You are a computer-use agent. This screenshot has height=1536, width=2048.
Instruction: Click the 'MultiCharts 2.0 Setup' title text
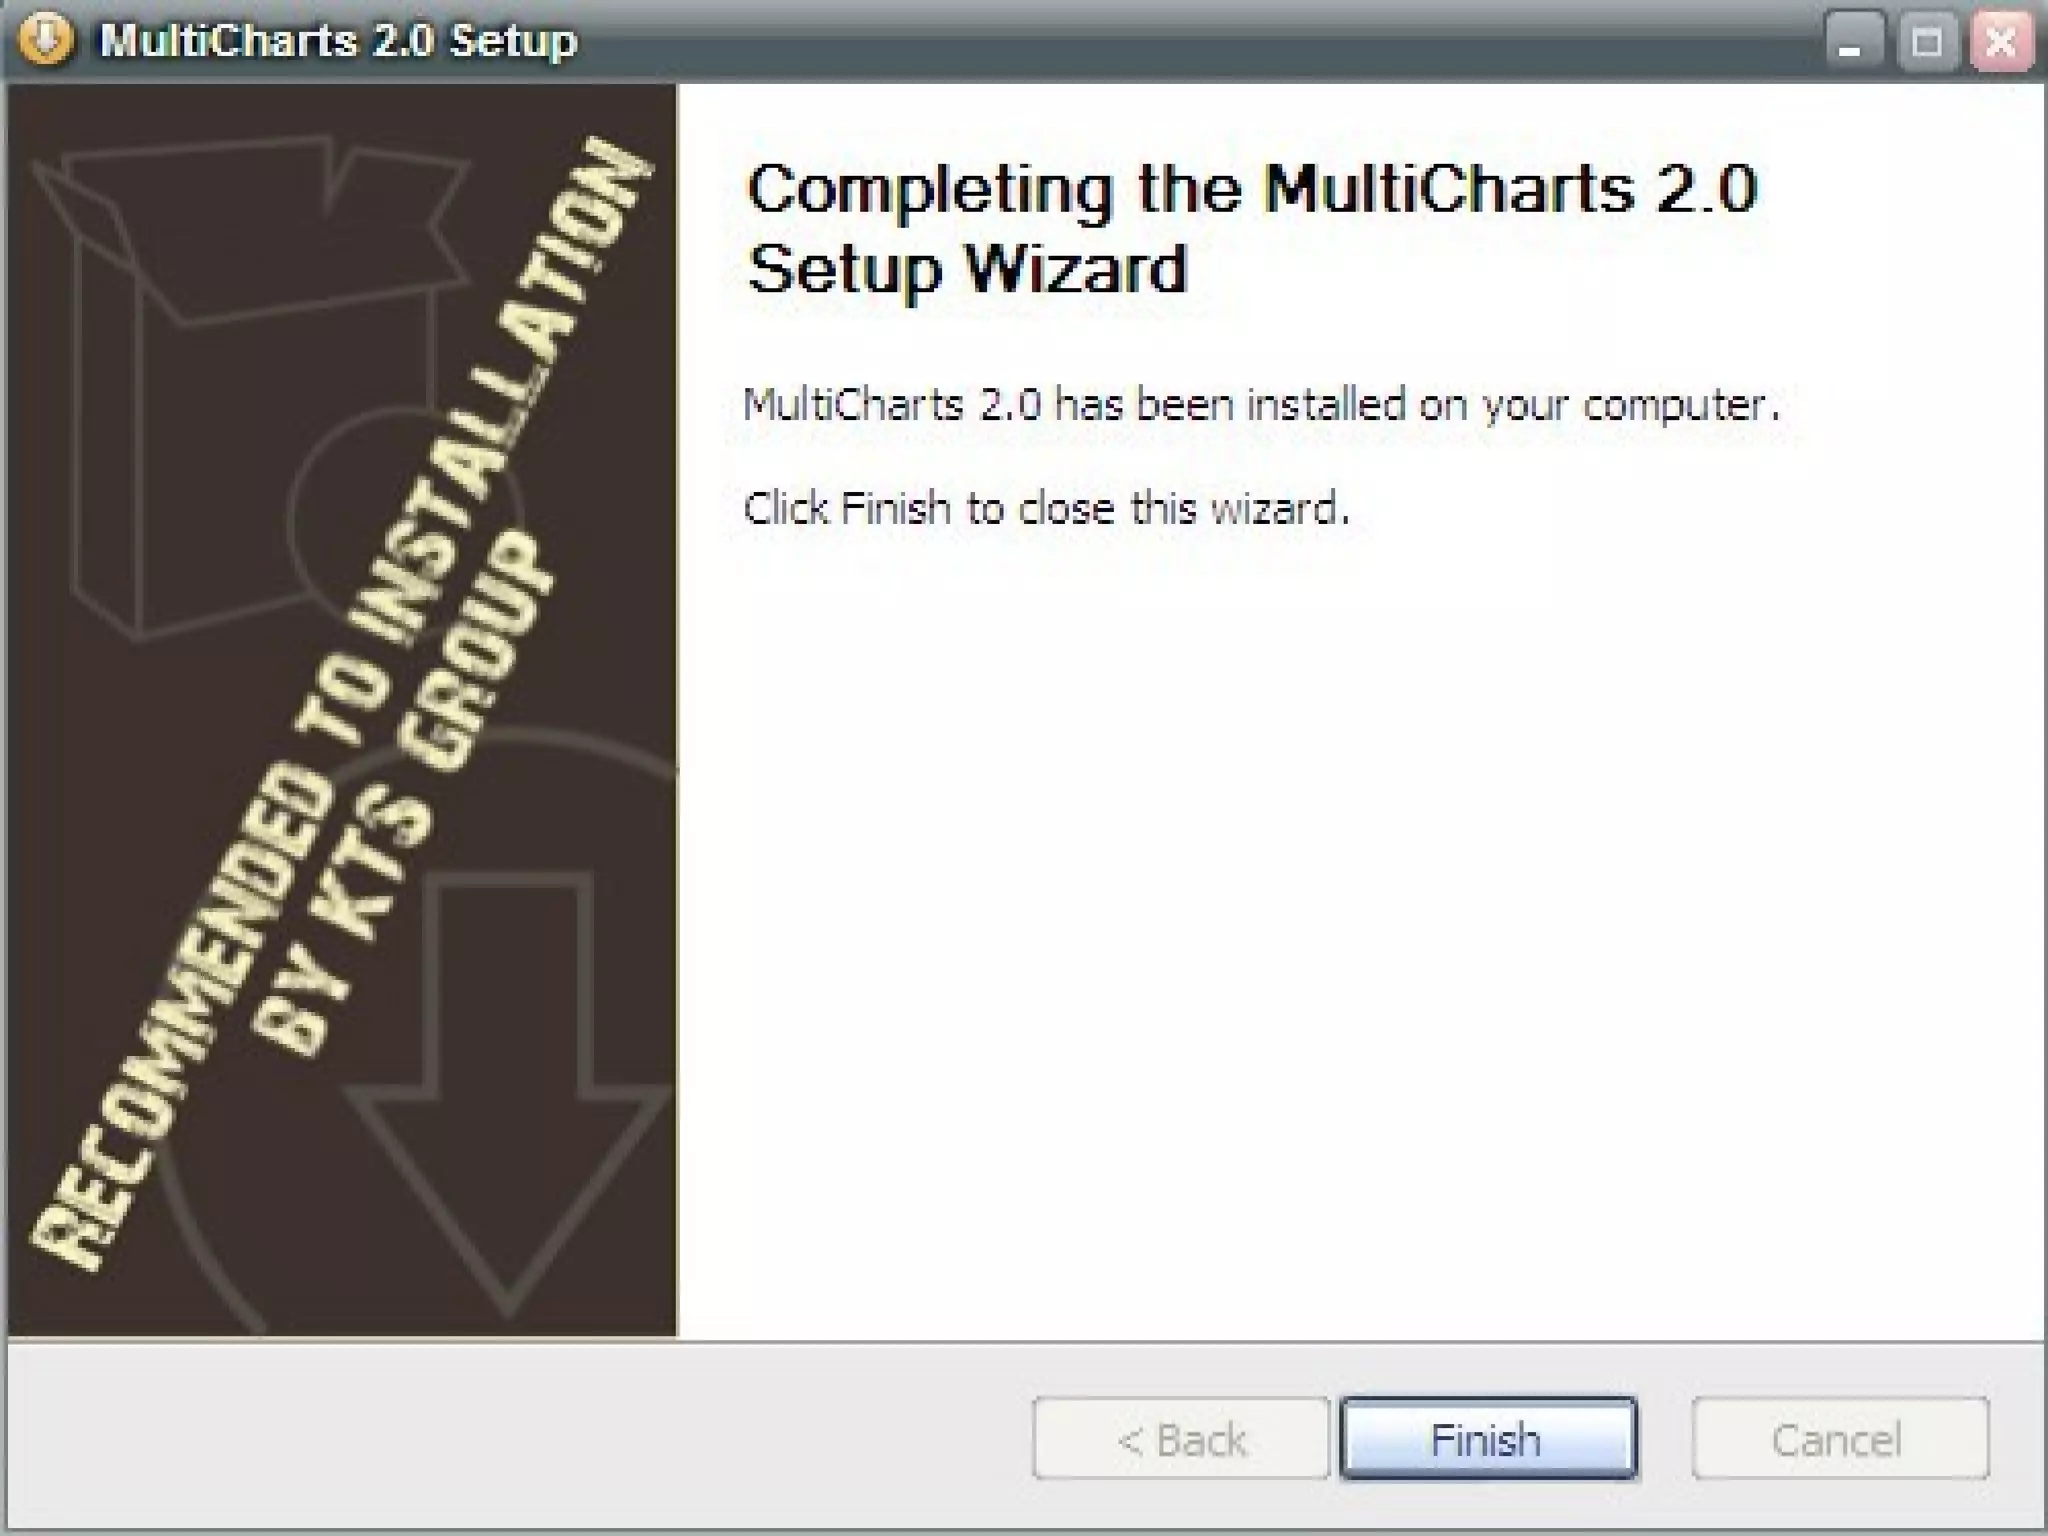coord(339,41)
